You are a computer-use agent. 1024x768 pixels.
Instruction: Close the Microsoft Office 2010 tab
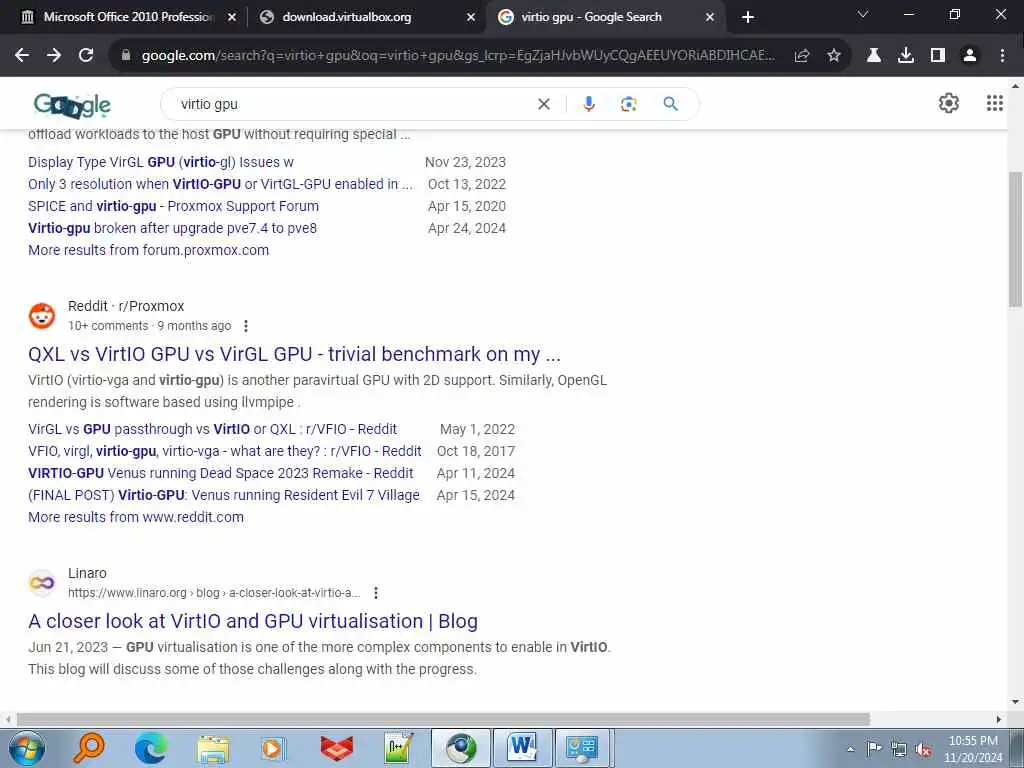pyautogui.click(x=232, y=18)
